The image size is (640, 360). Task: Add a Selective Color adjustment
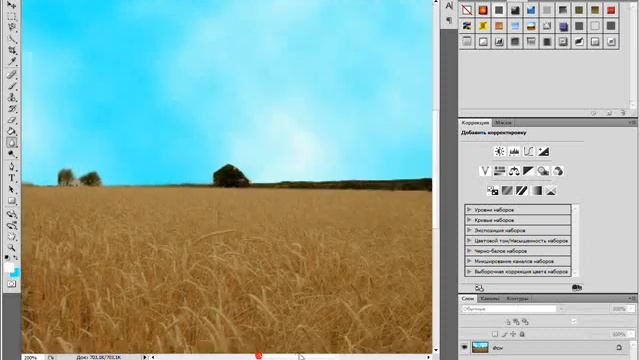coord(551,191)
